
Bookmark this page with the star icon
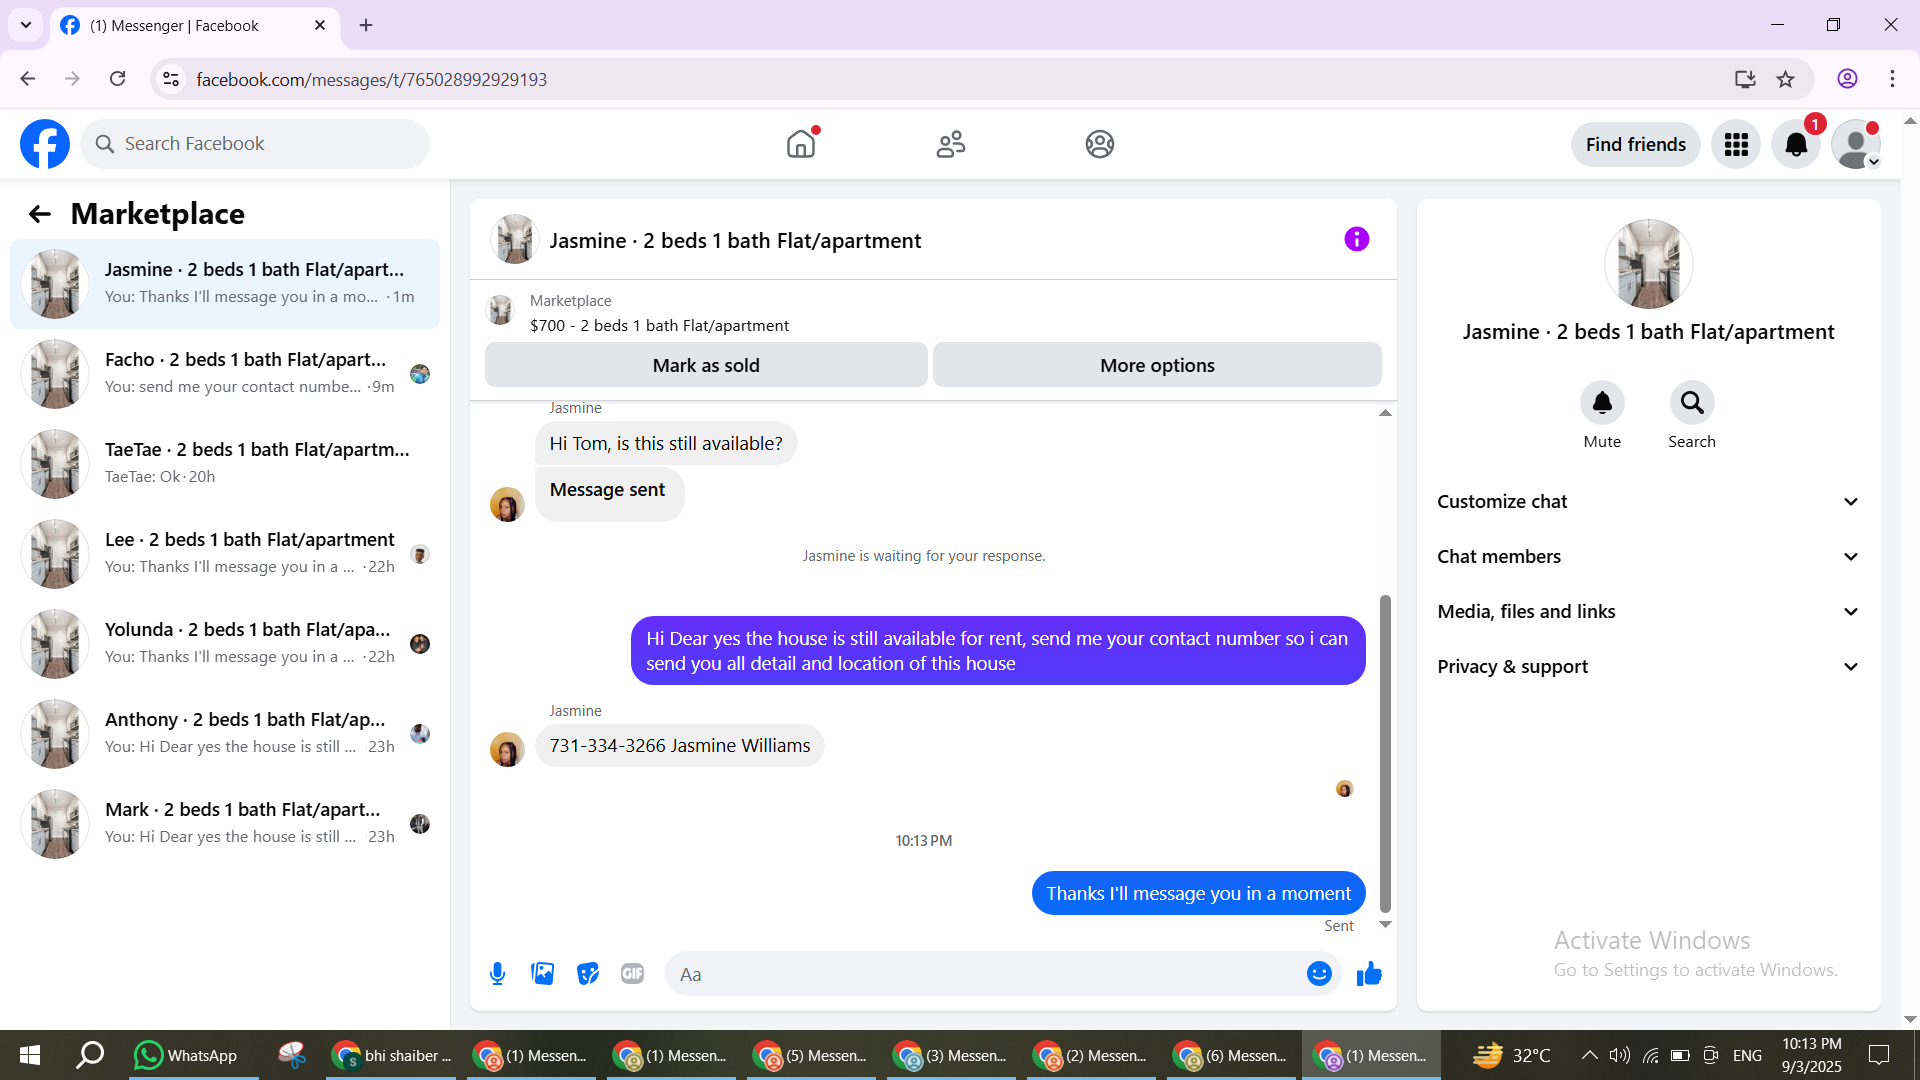tap(1785, 79)
